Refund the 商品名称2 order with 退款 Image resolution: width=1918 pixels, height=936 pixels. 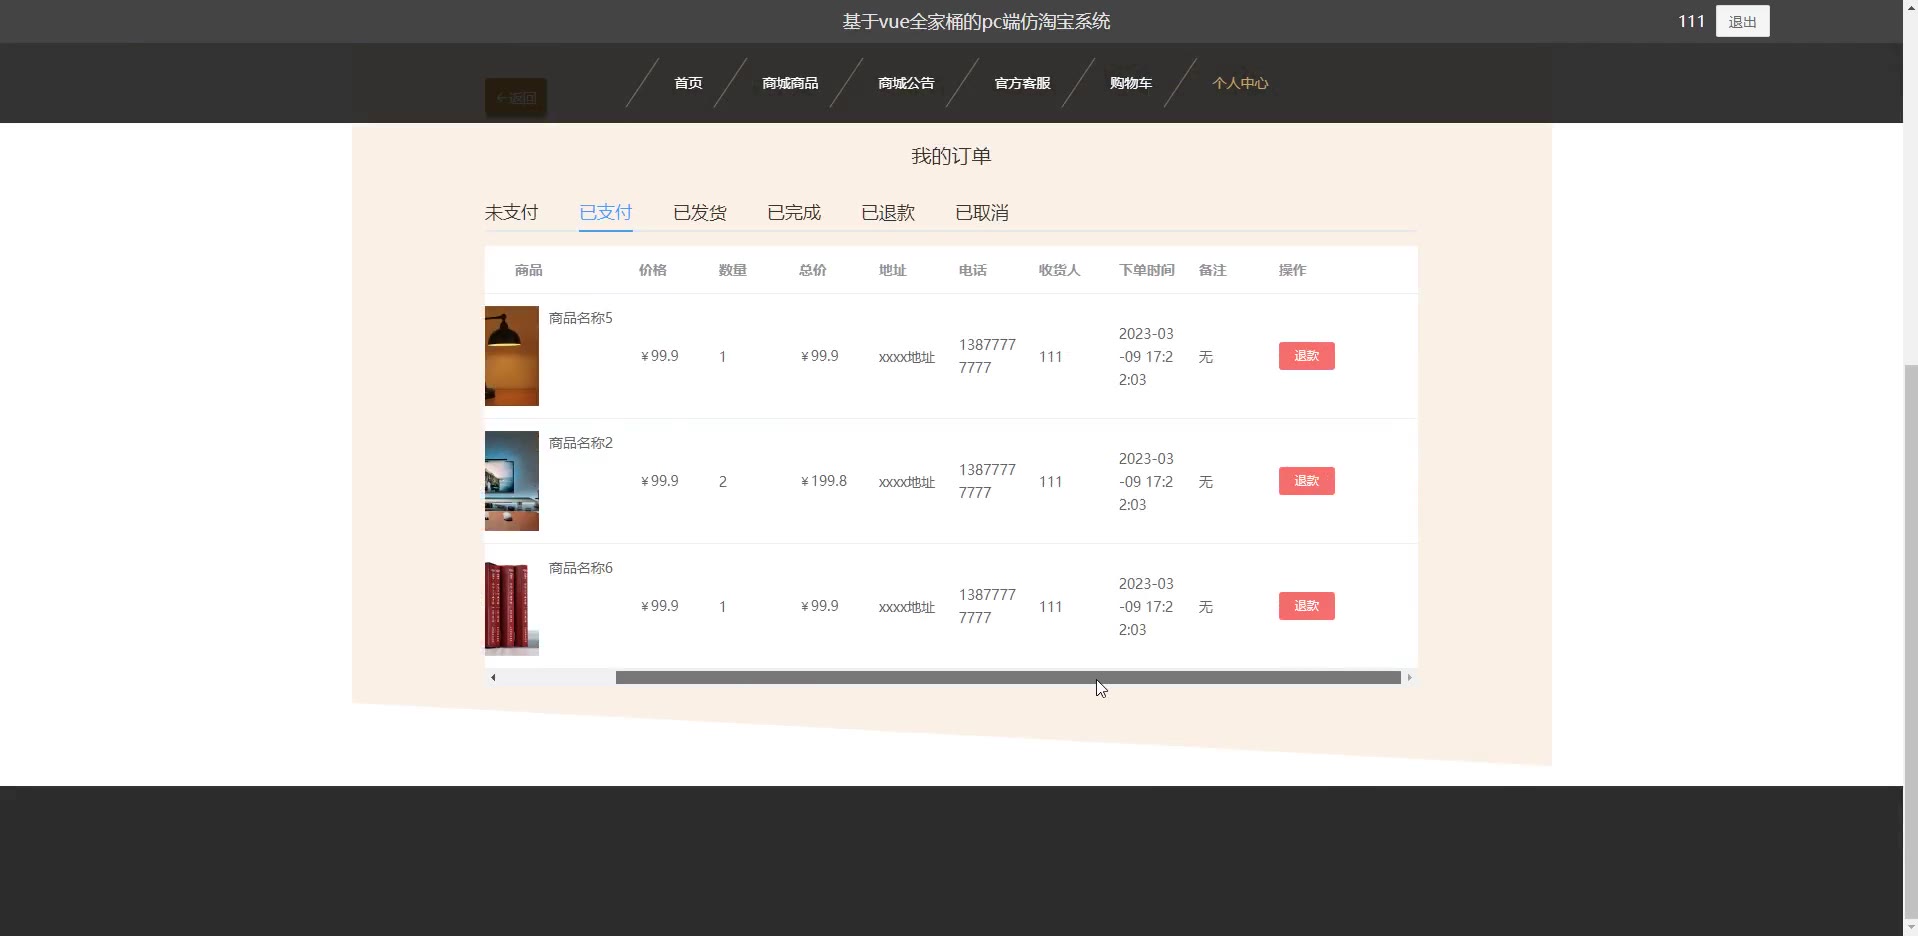coord(1306,481)
